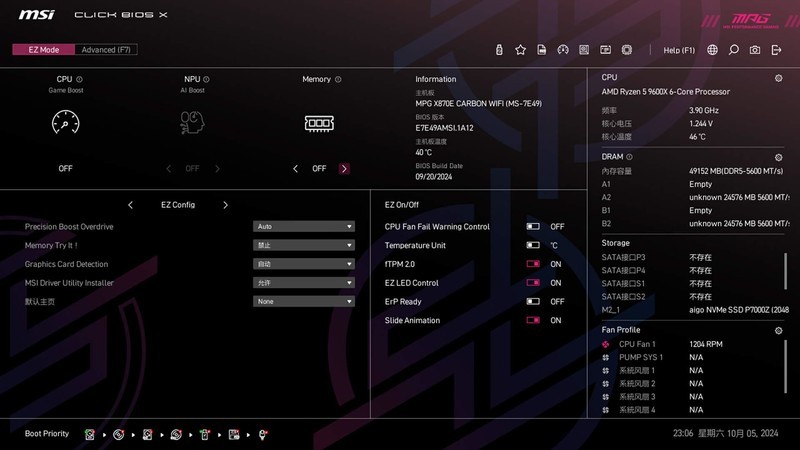Turn off the EZ LED Control switch
Image resolution: width=800 pixels, height=450 pixels.
(533, 283)
